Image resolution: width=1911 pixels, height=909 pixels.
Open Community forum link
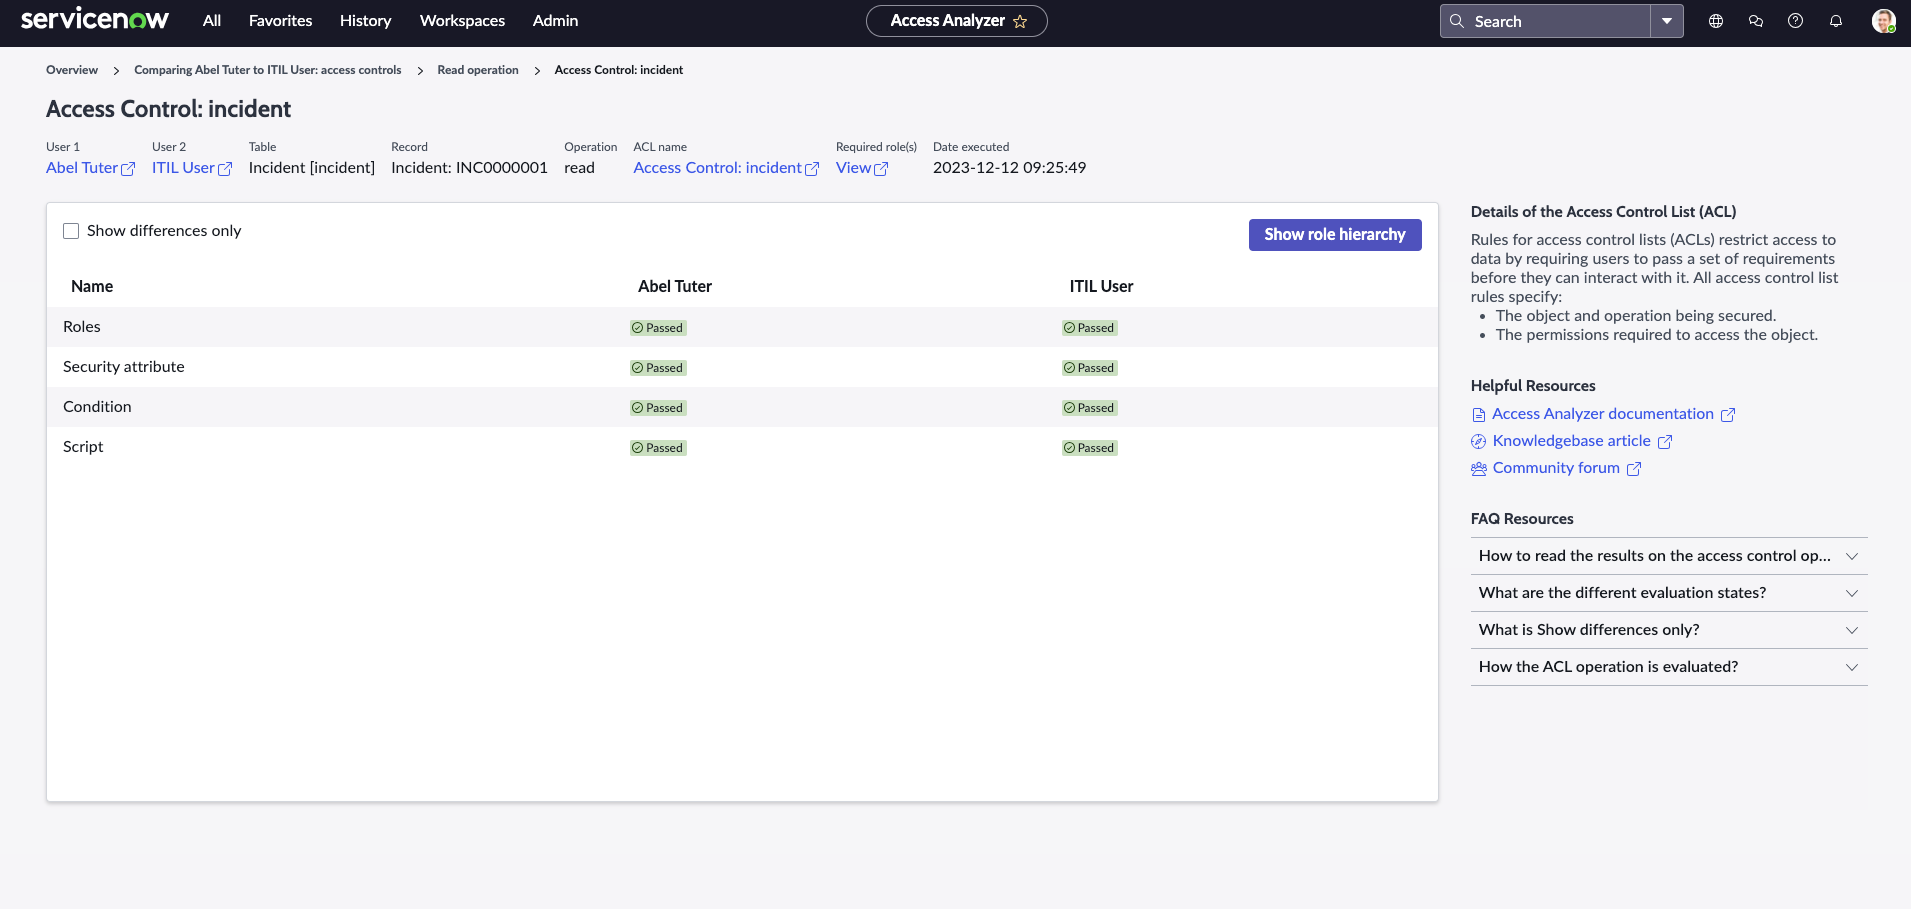(x=1556, y=468)
